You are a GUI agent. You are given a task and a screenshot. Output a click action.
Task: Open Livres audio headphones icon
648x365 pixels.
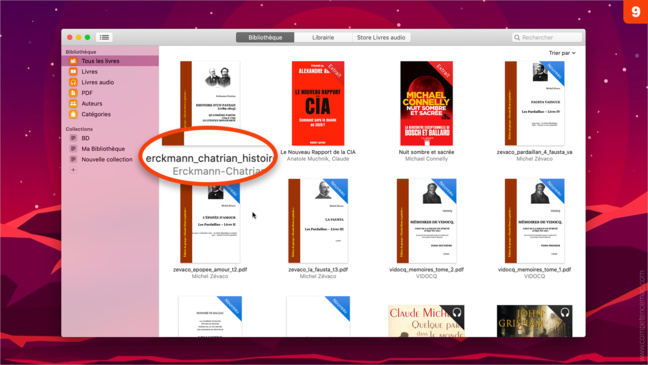73,82
